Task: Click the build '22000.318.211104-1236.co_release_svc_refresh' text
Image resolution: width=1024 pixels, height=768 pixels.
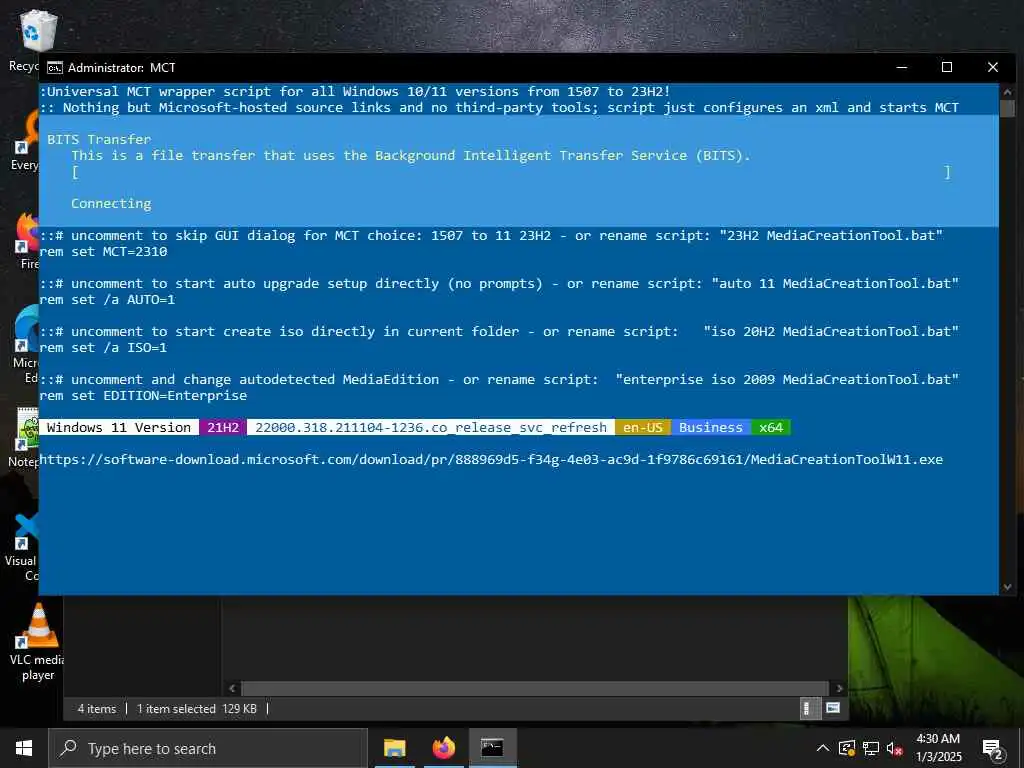Action: (431, 427)
